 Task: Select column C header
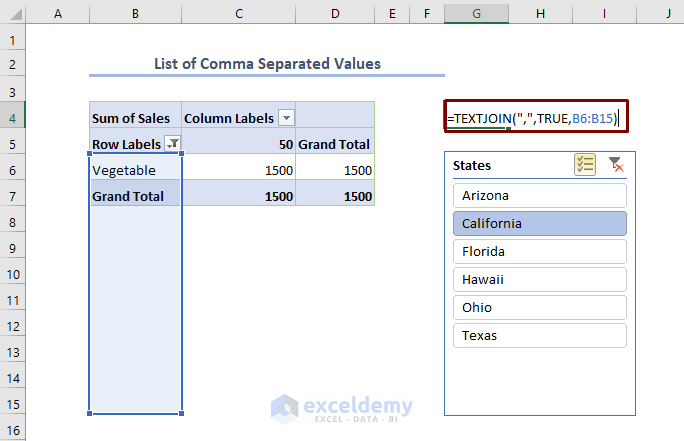click(239, 14)
